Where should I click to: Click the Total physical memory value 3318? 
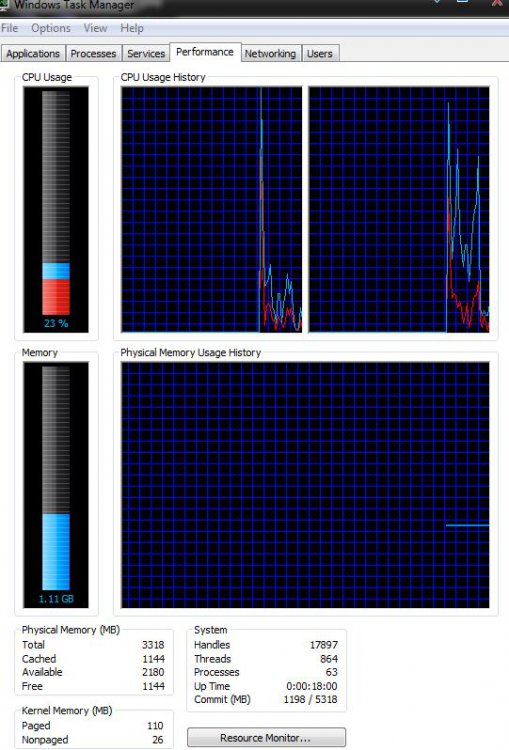153,645
